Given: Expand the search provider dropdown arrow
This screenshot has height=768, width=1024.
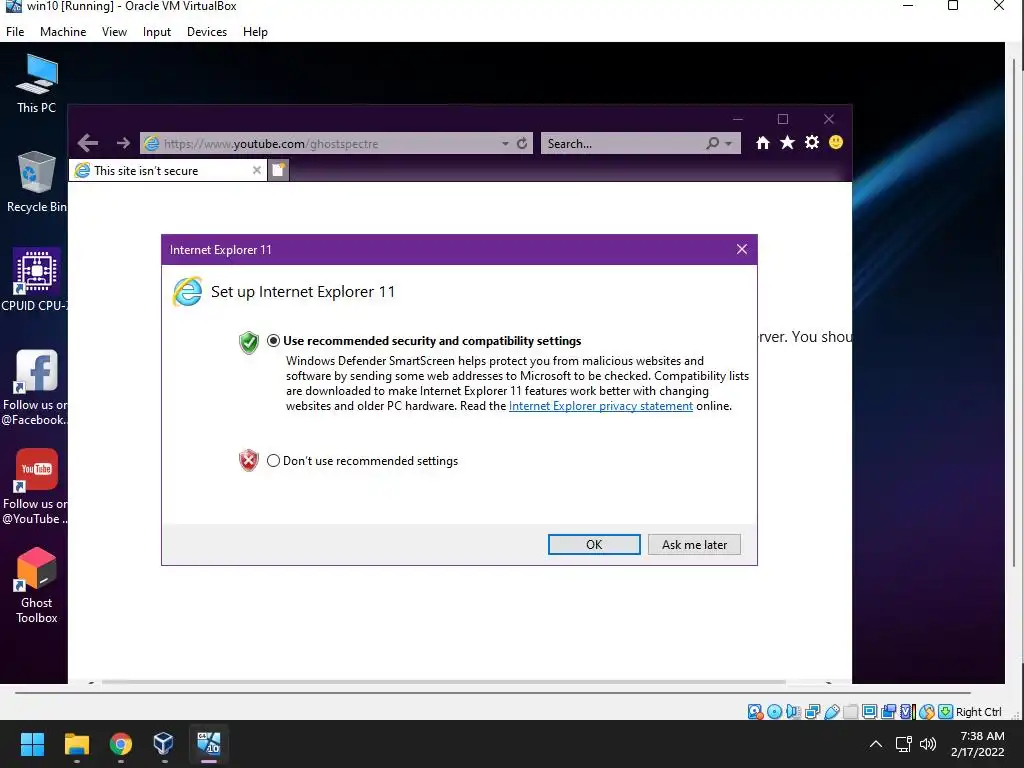Looking at the screenshot, I should (728, 144).
